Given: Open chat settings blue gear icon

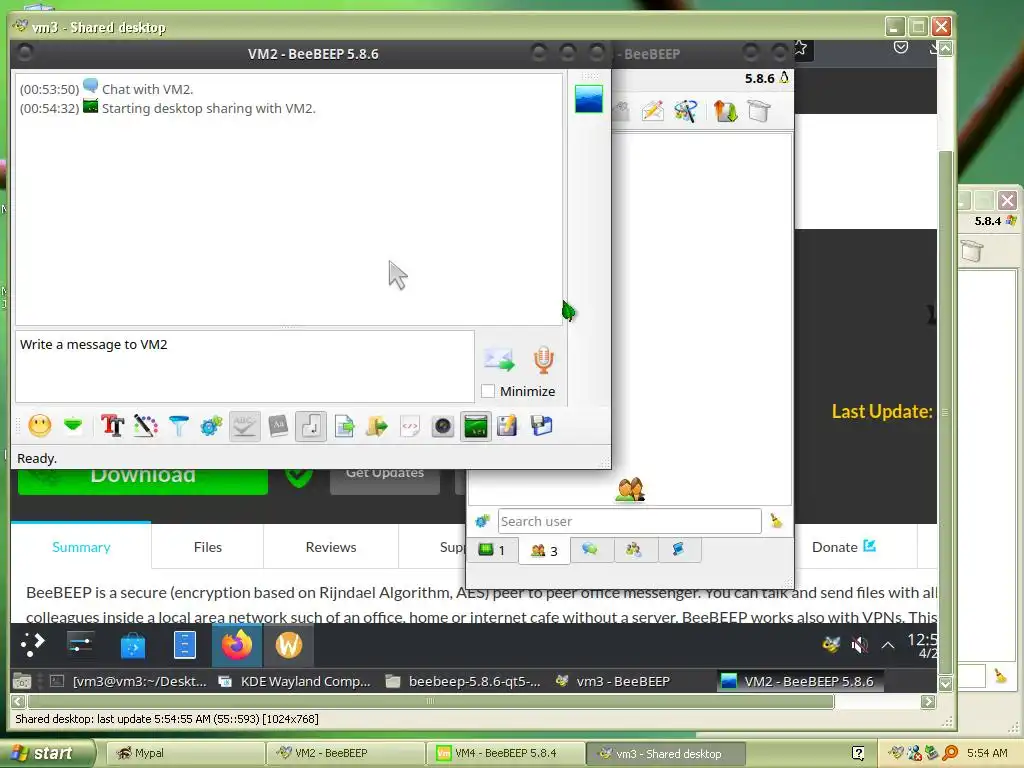Looking at the screenshot, I should [x=212, y=426].
